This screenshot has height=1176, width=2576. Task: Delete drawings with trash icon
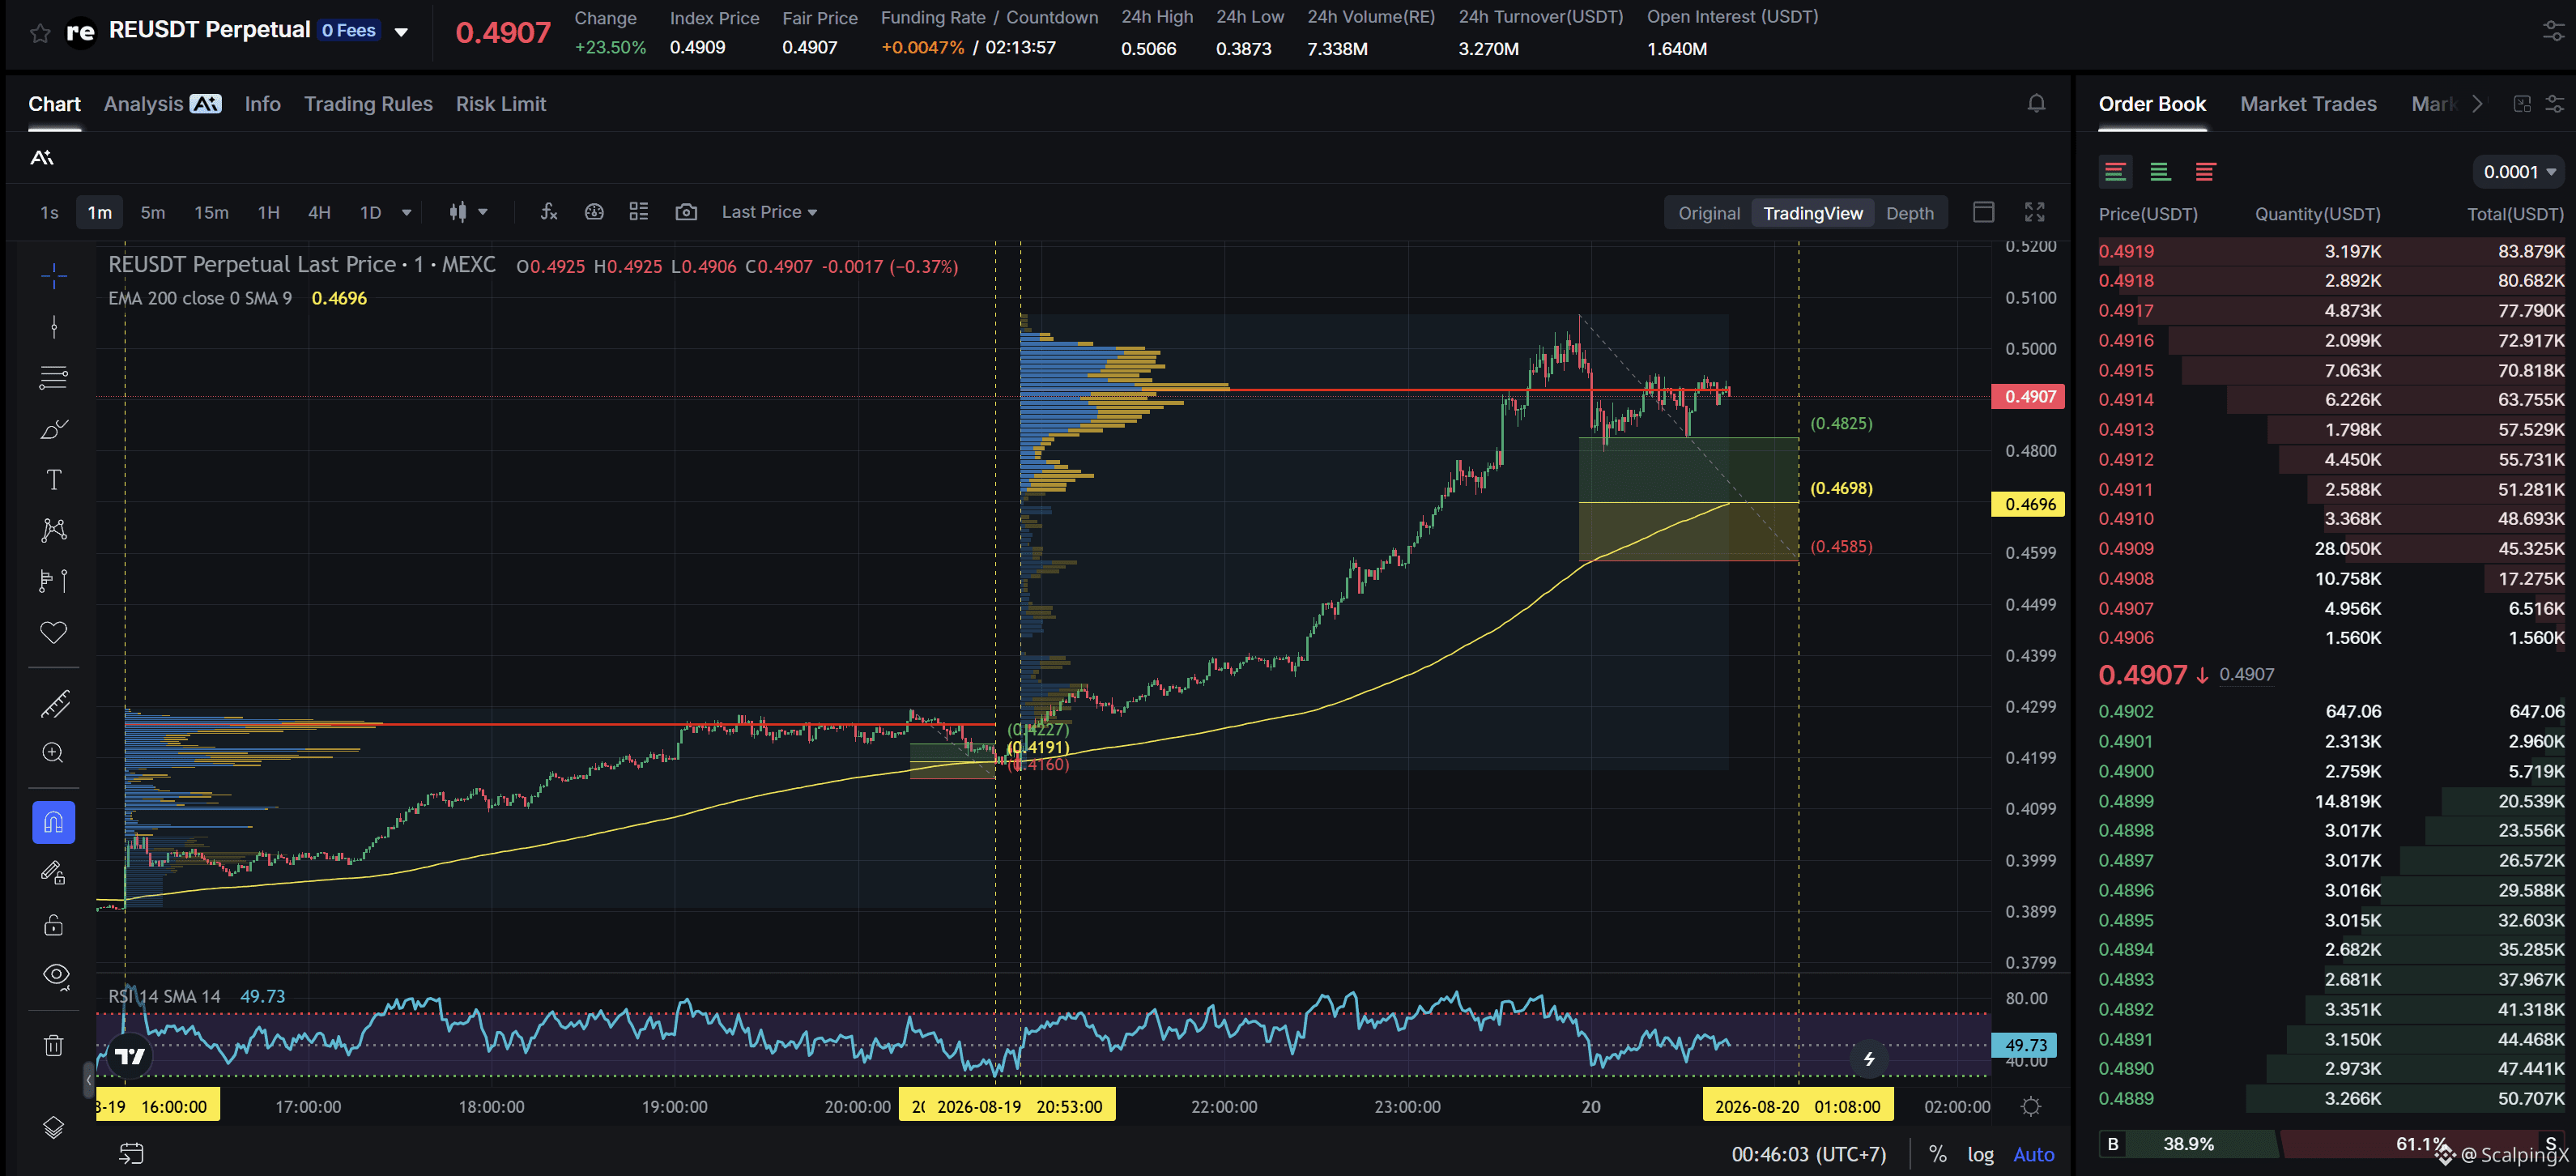point(54,1046)
